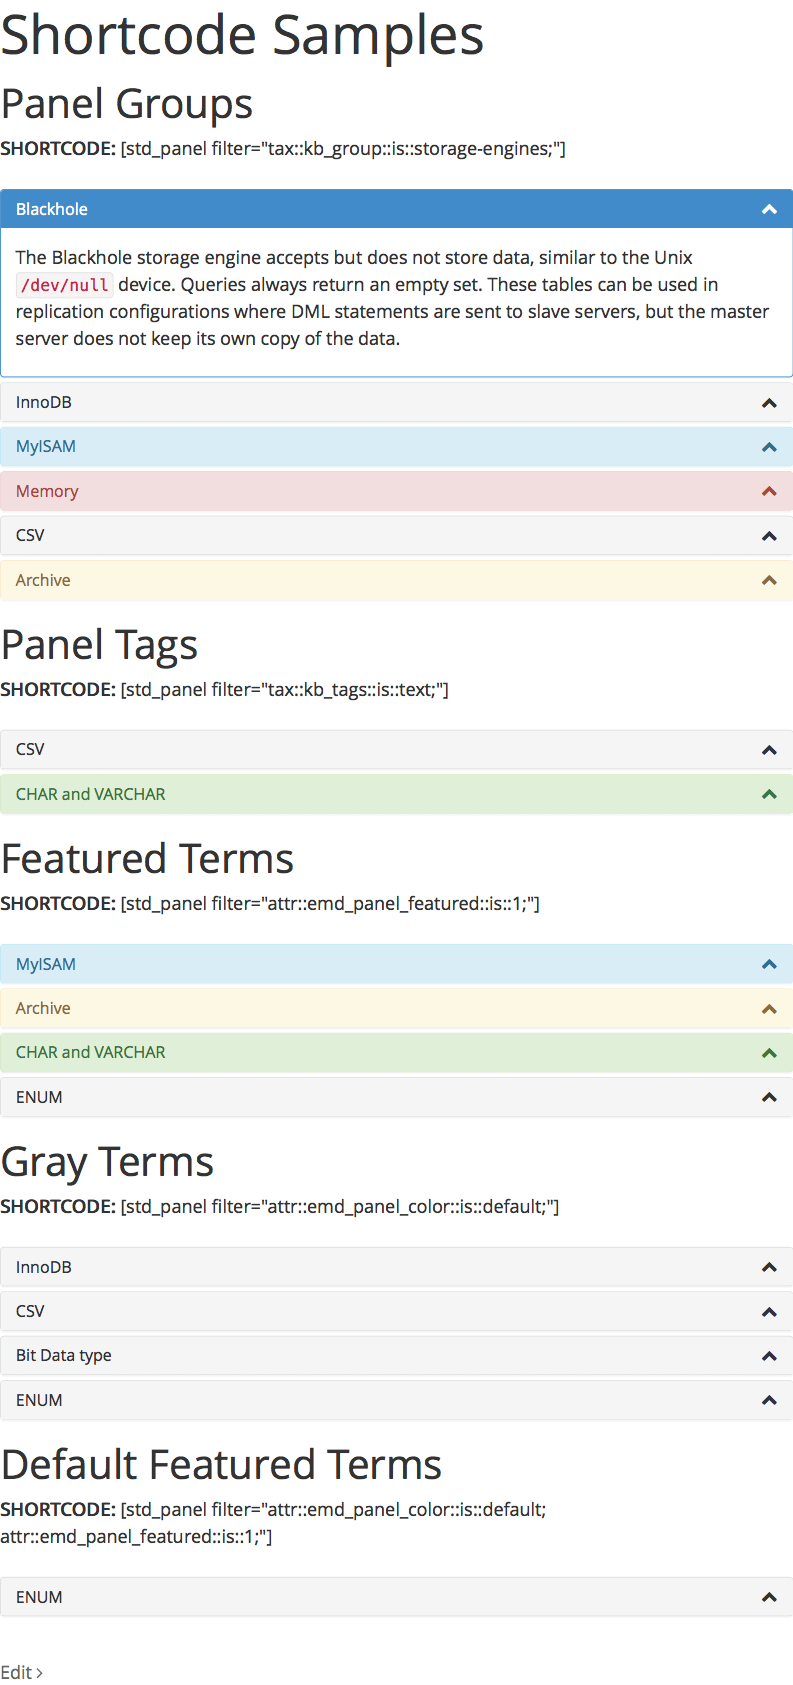Expand ENUM panel under Featured Terms

[396, 1097]
